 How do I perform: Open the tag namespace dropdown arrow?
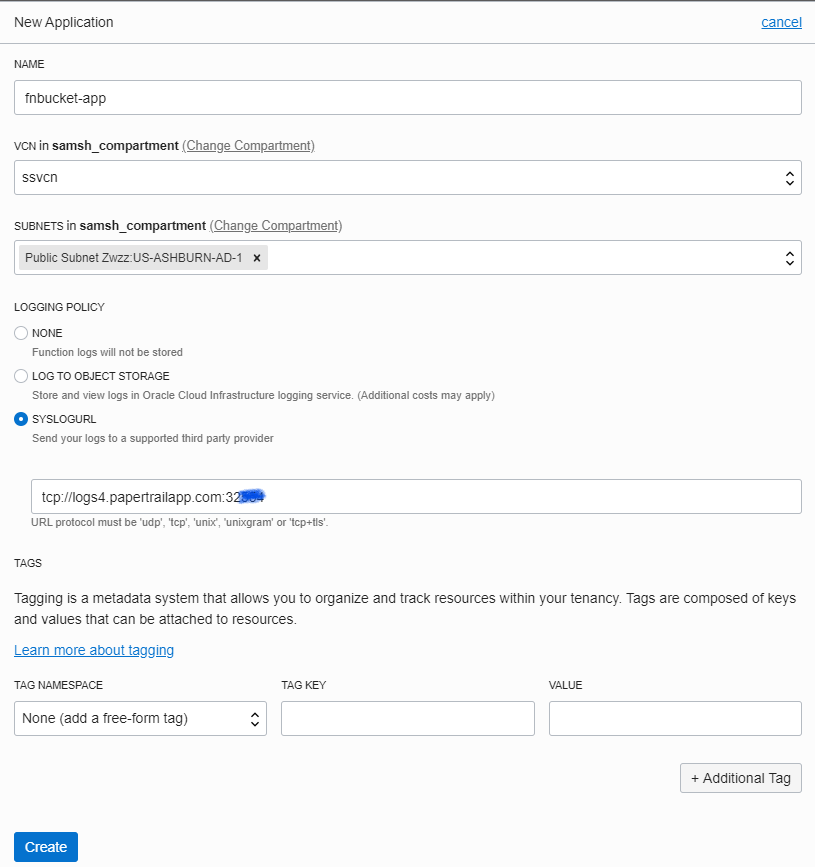click(253, 718)
